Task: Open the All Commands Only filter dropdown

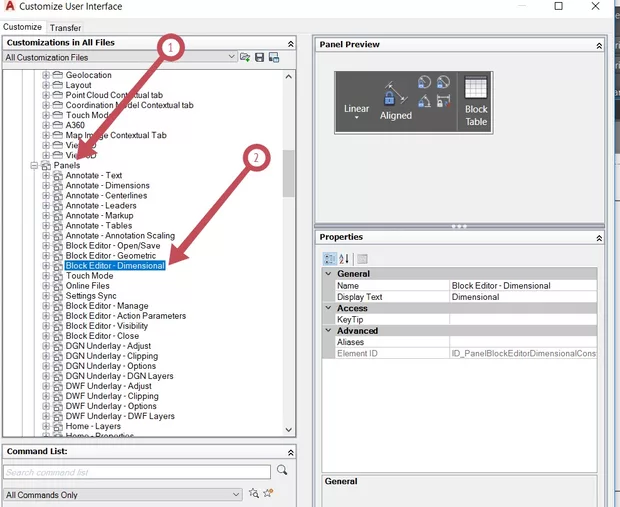Action: (x=236, y=494)
